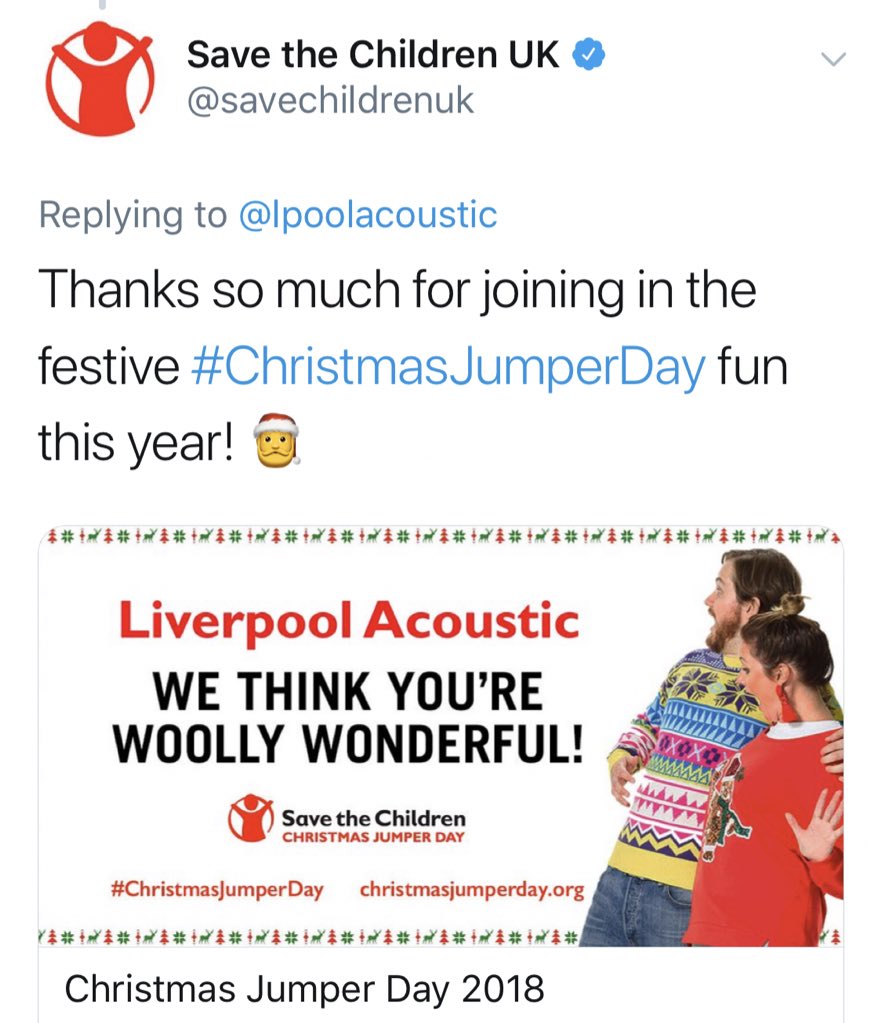Click the #ChristmasJumperDay text inside card
This screenshot has width=870, height=1023.
[217, 890]
